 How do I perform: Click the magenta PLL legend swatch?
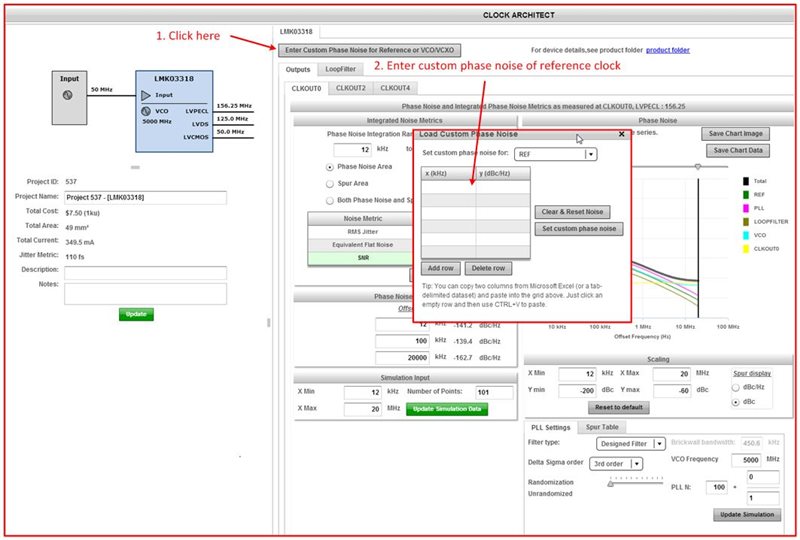pos(746,208)
